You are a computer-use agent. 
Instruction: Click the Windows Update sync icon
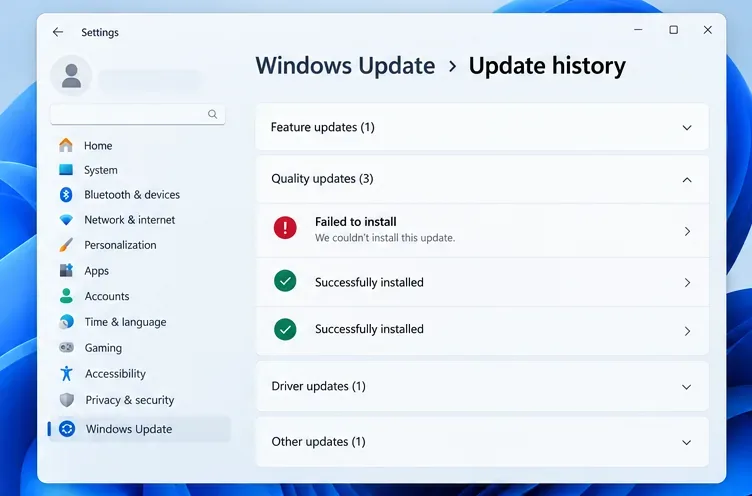pos(67,429)
